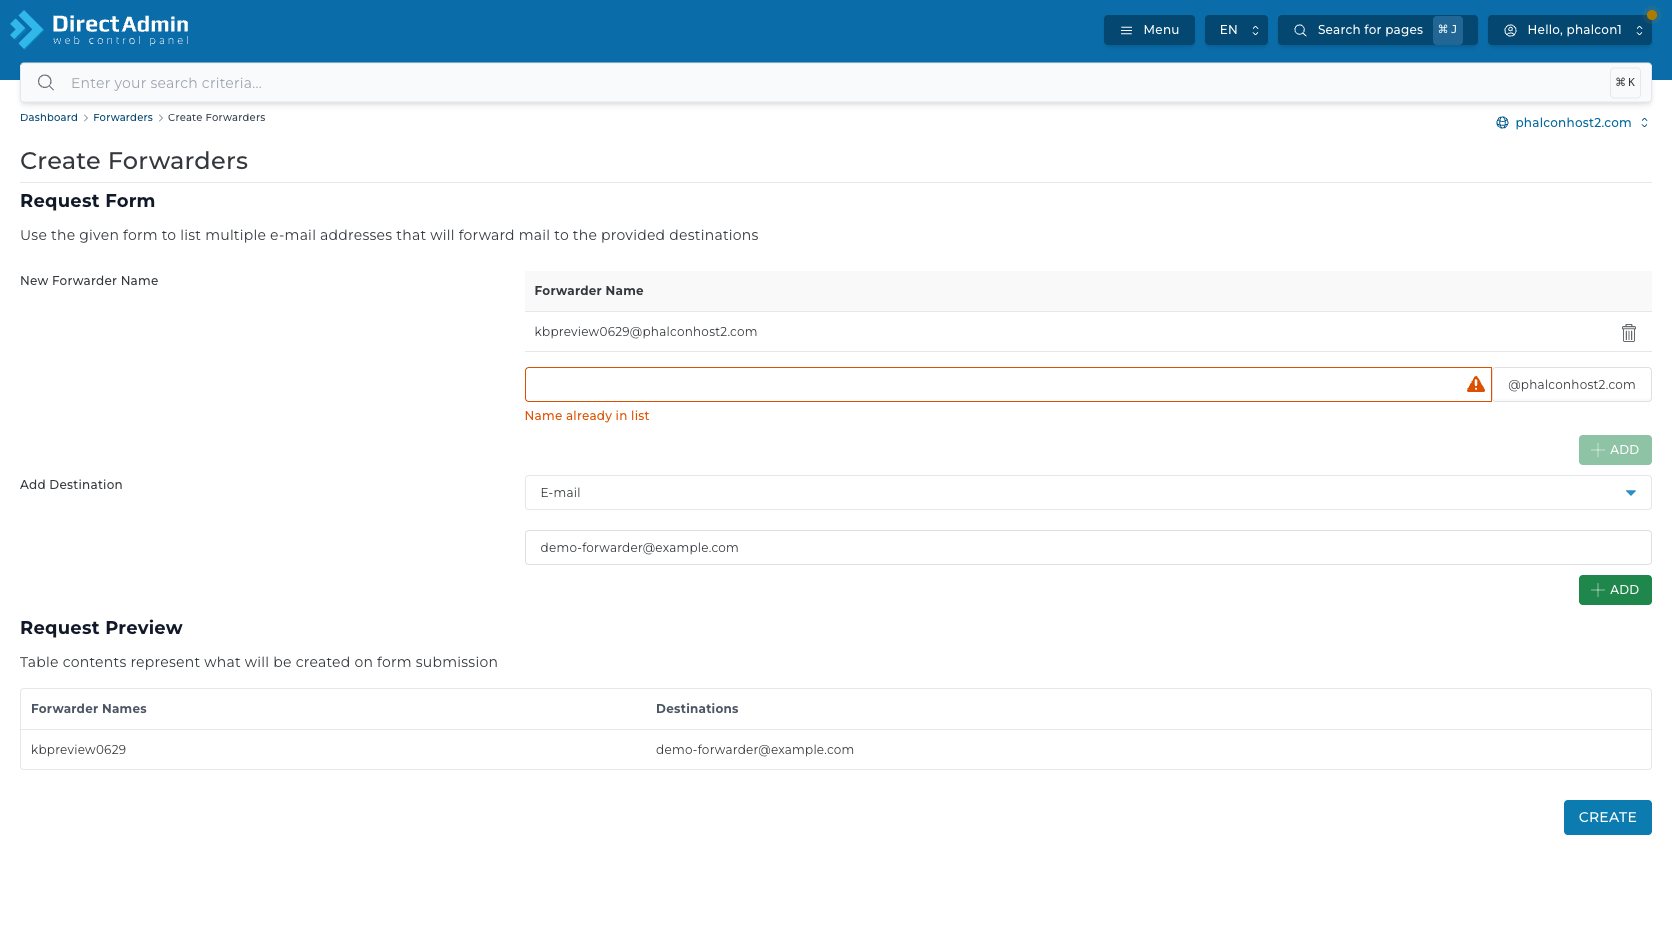Click the destination field with demo-forwarder@example.com
This screenshot has width=1672, height=941.
(x=1088, y=548)
